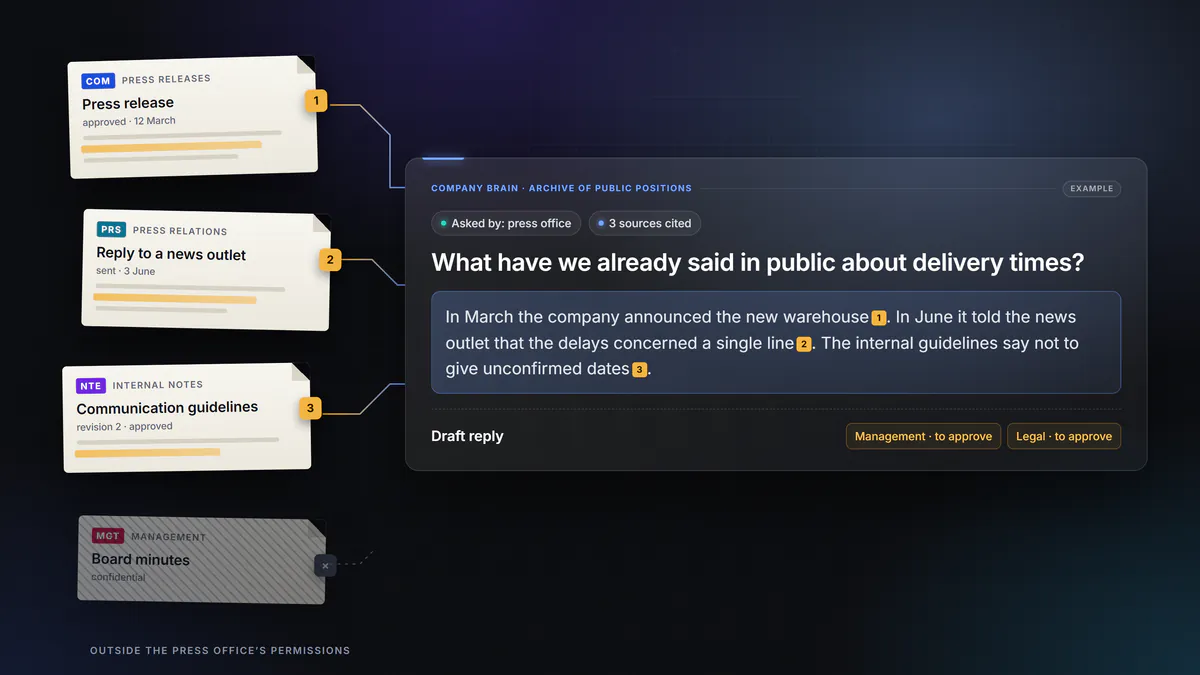Click the 'PRESS RELEASES' category label
Image resolution: width=1200 pixels, height=675 pixels.
click(166, 79)
